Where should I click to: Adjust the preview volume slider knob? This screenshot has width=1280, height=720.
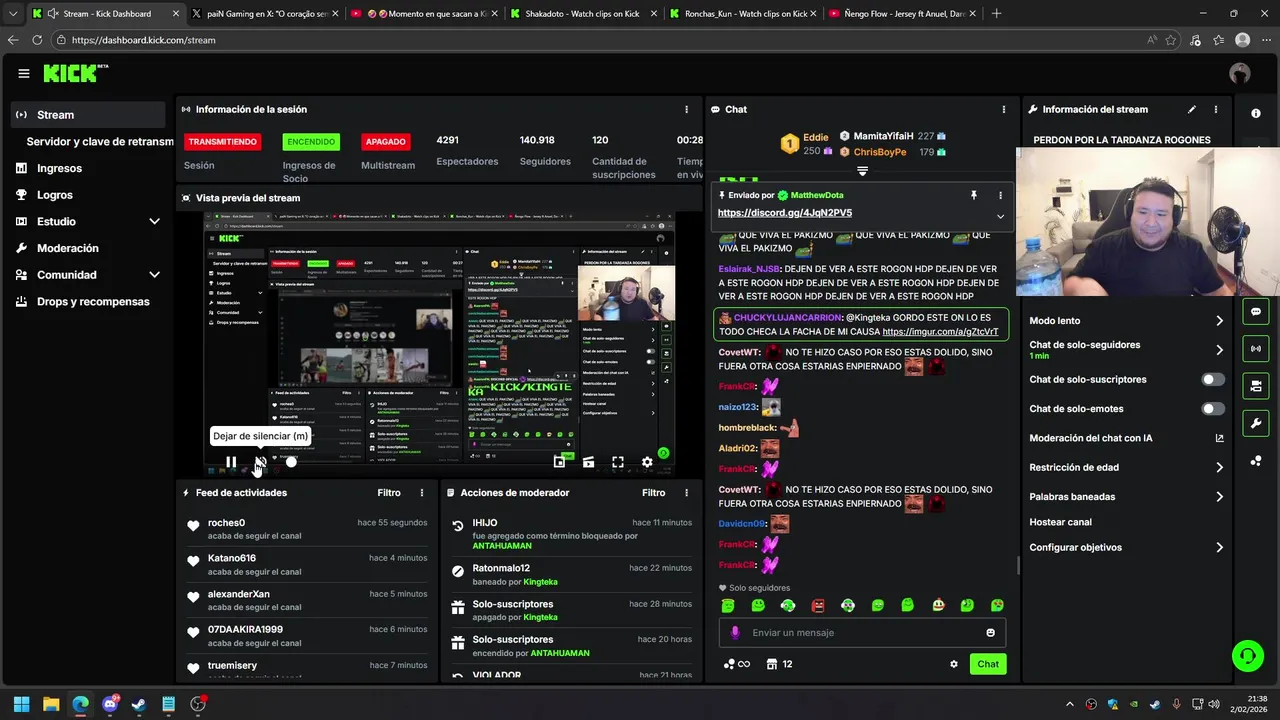click(x=291, y=462)
